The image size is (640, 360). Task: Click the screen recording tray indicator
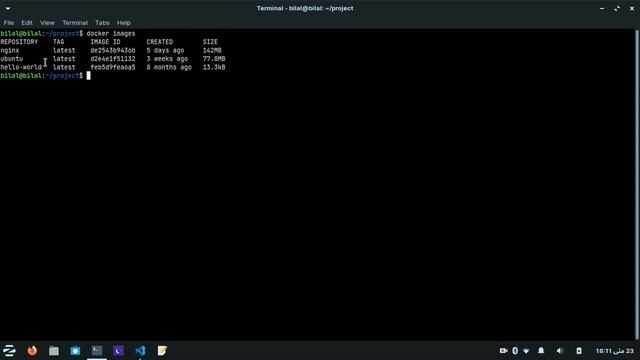tap(503, 351)
